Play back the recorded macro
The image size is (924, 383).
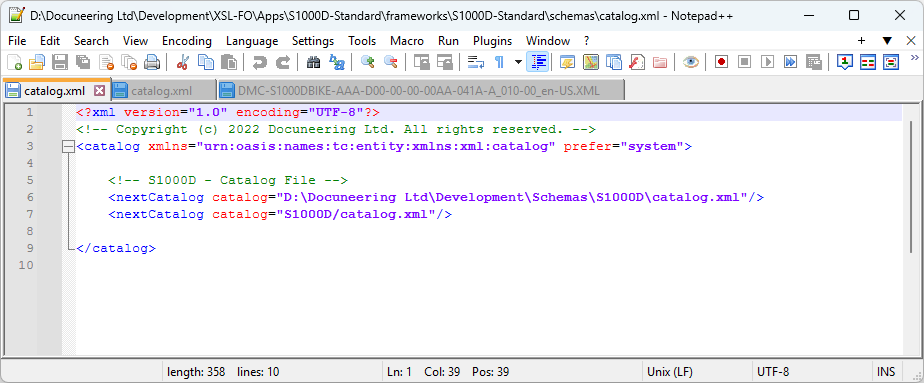point(767,62)
